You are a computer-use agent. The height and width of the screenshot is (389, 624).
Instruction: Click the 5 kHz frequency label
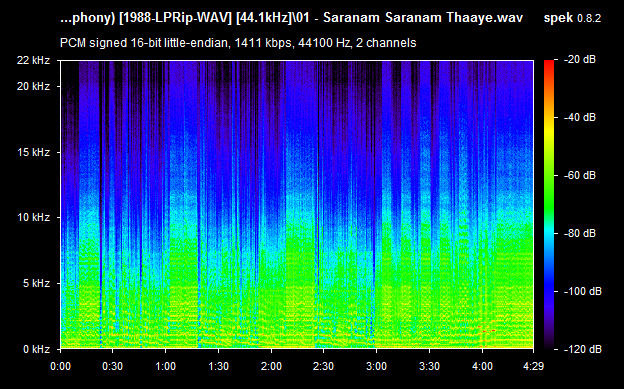coord(36,283)
